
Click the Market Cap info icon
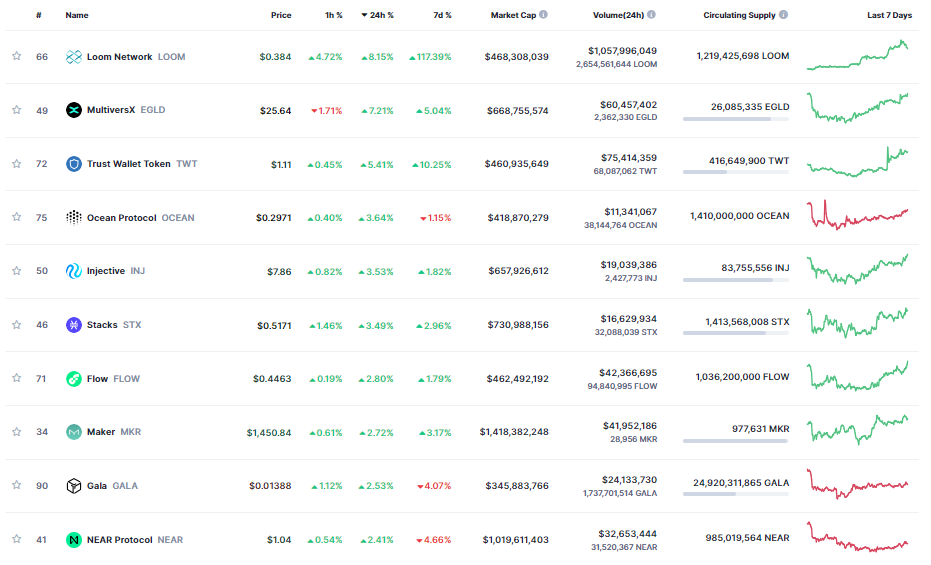pos(543,15)
